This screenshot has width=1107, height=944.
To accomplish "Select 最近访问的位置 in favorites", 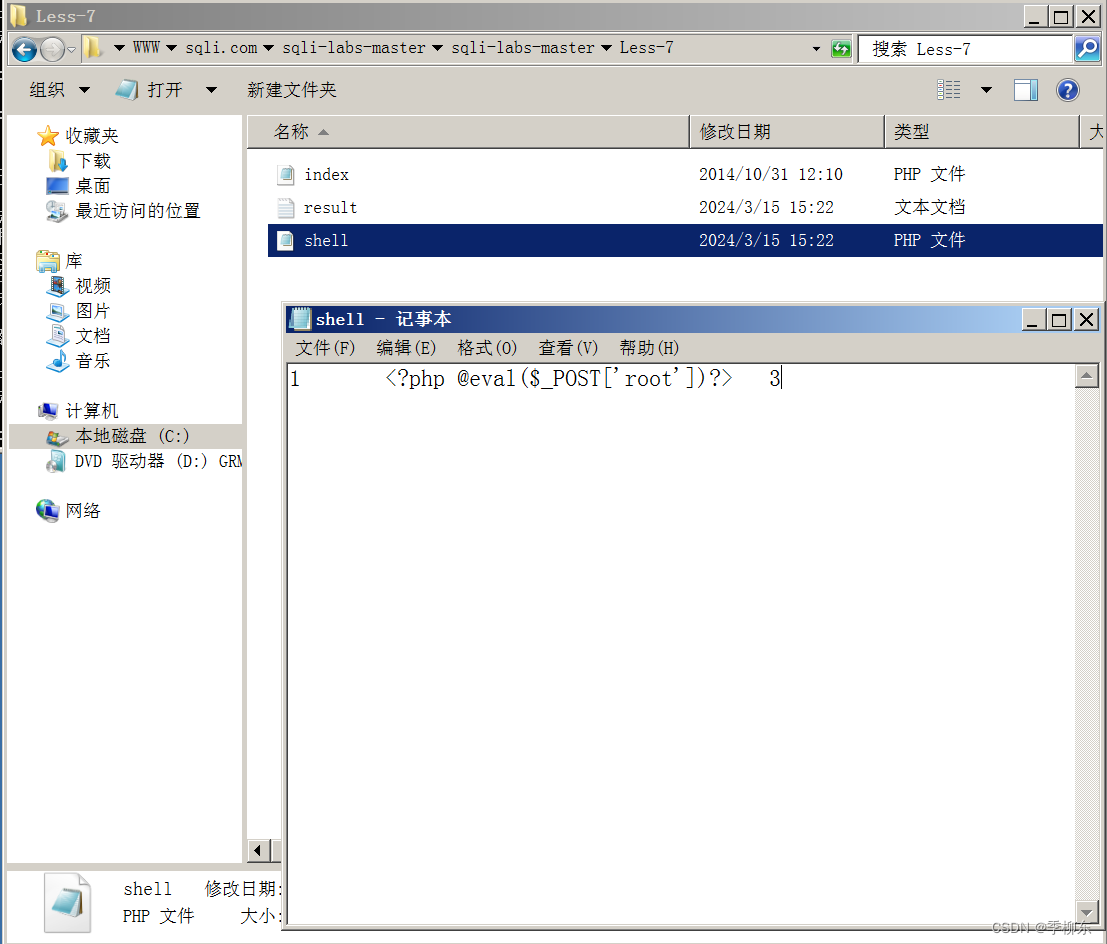I will coord(138,210).
